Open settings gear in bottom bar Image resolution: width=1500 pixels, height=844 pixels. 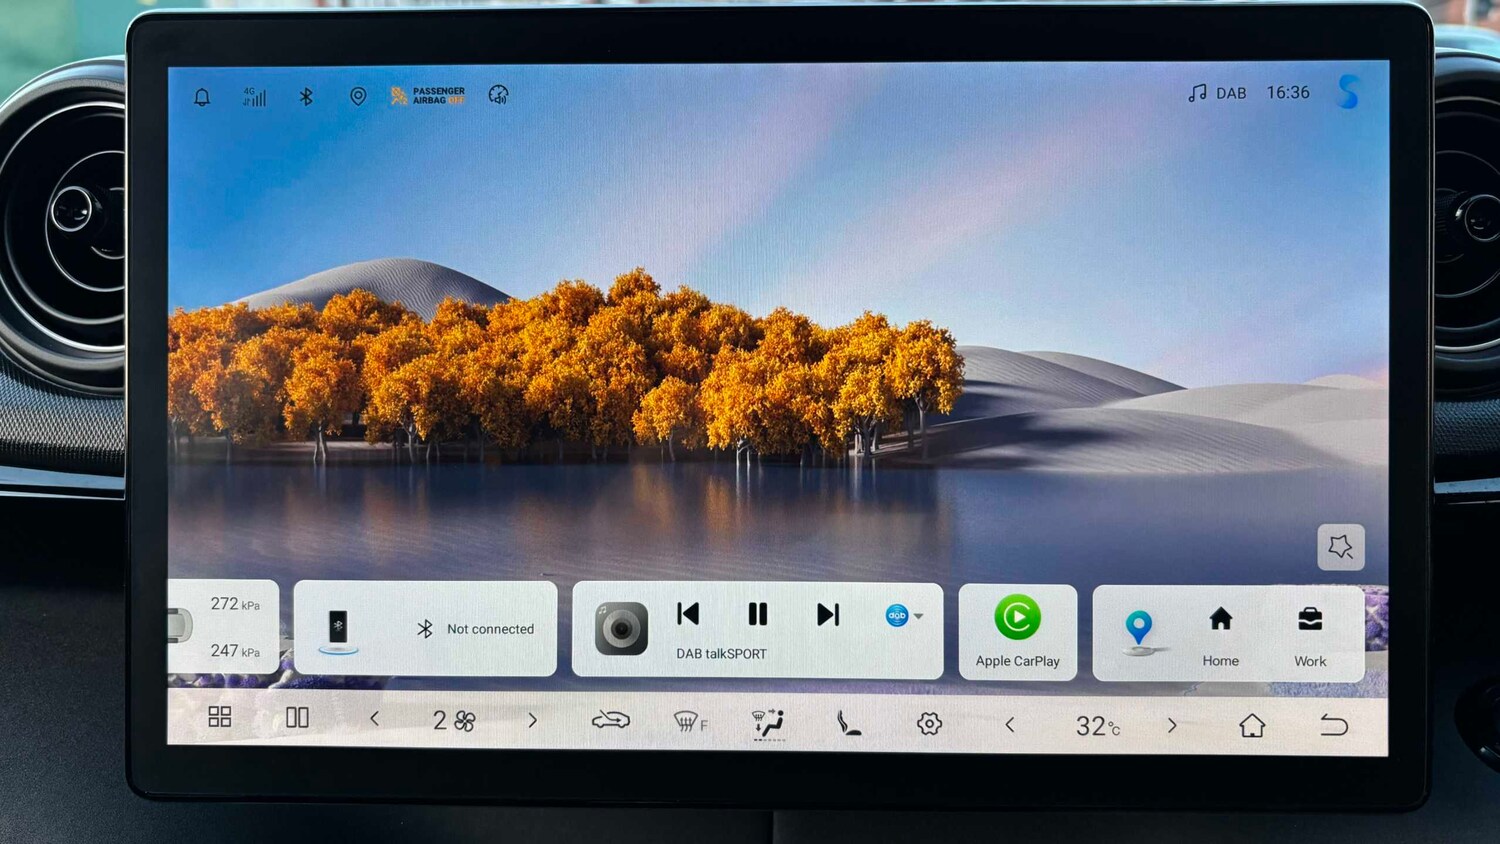click(929, 723)
